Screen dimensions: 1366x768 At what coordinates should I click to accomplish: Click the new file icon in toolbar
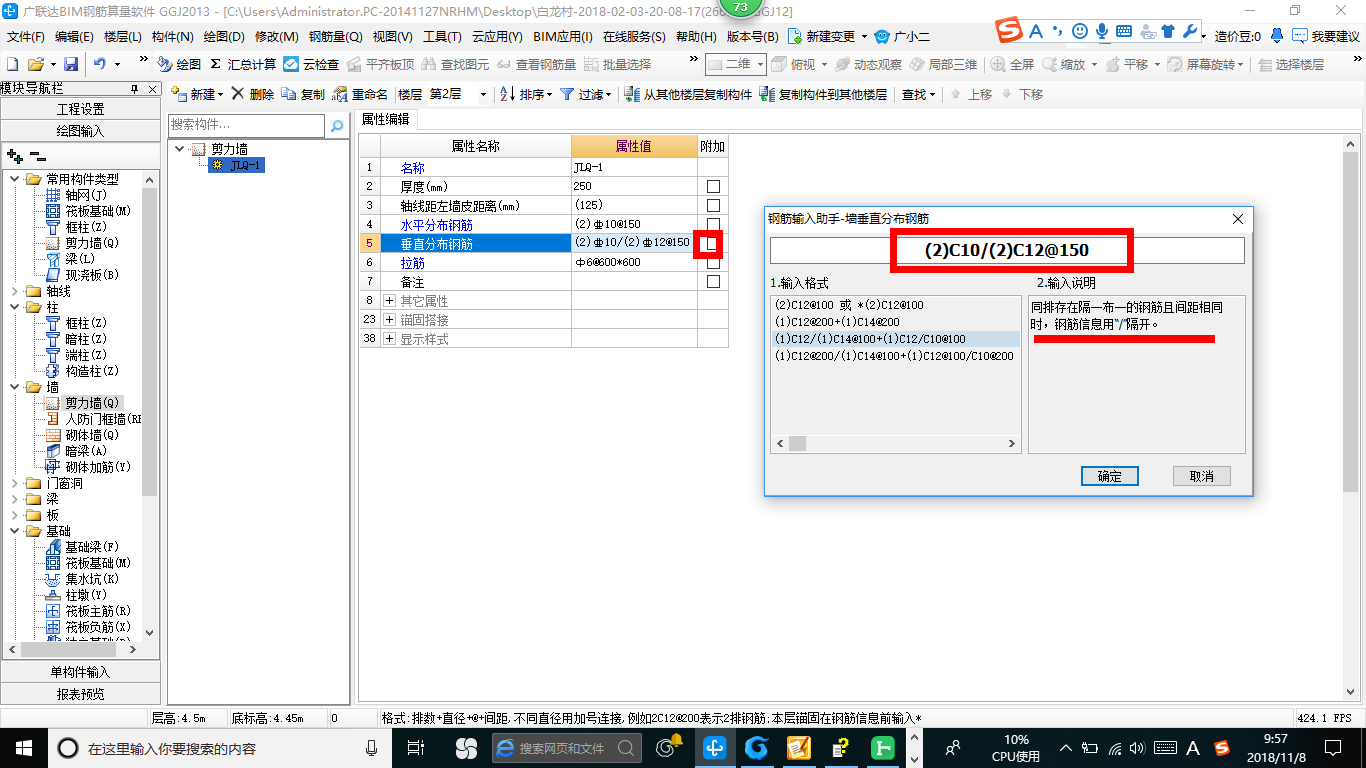[12, 64]
